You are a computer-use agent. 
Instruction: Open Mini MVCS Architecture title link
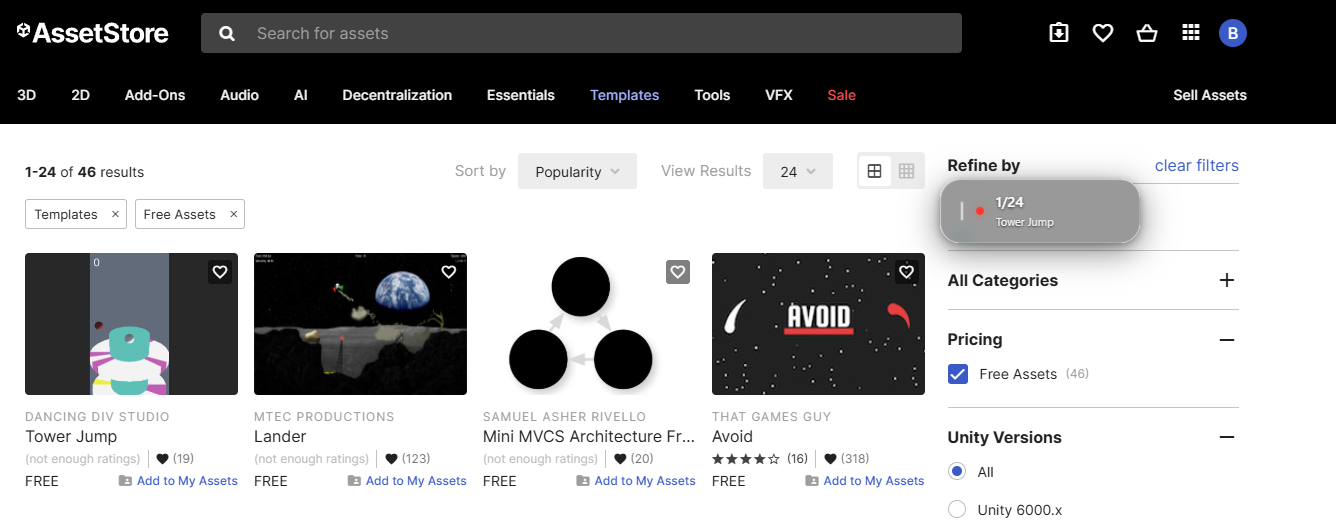589,436
